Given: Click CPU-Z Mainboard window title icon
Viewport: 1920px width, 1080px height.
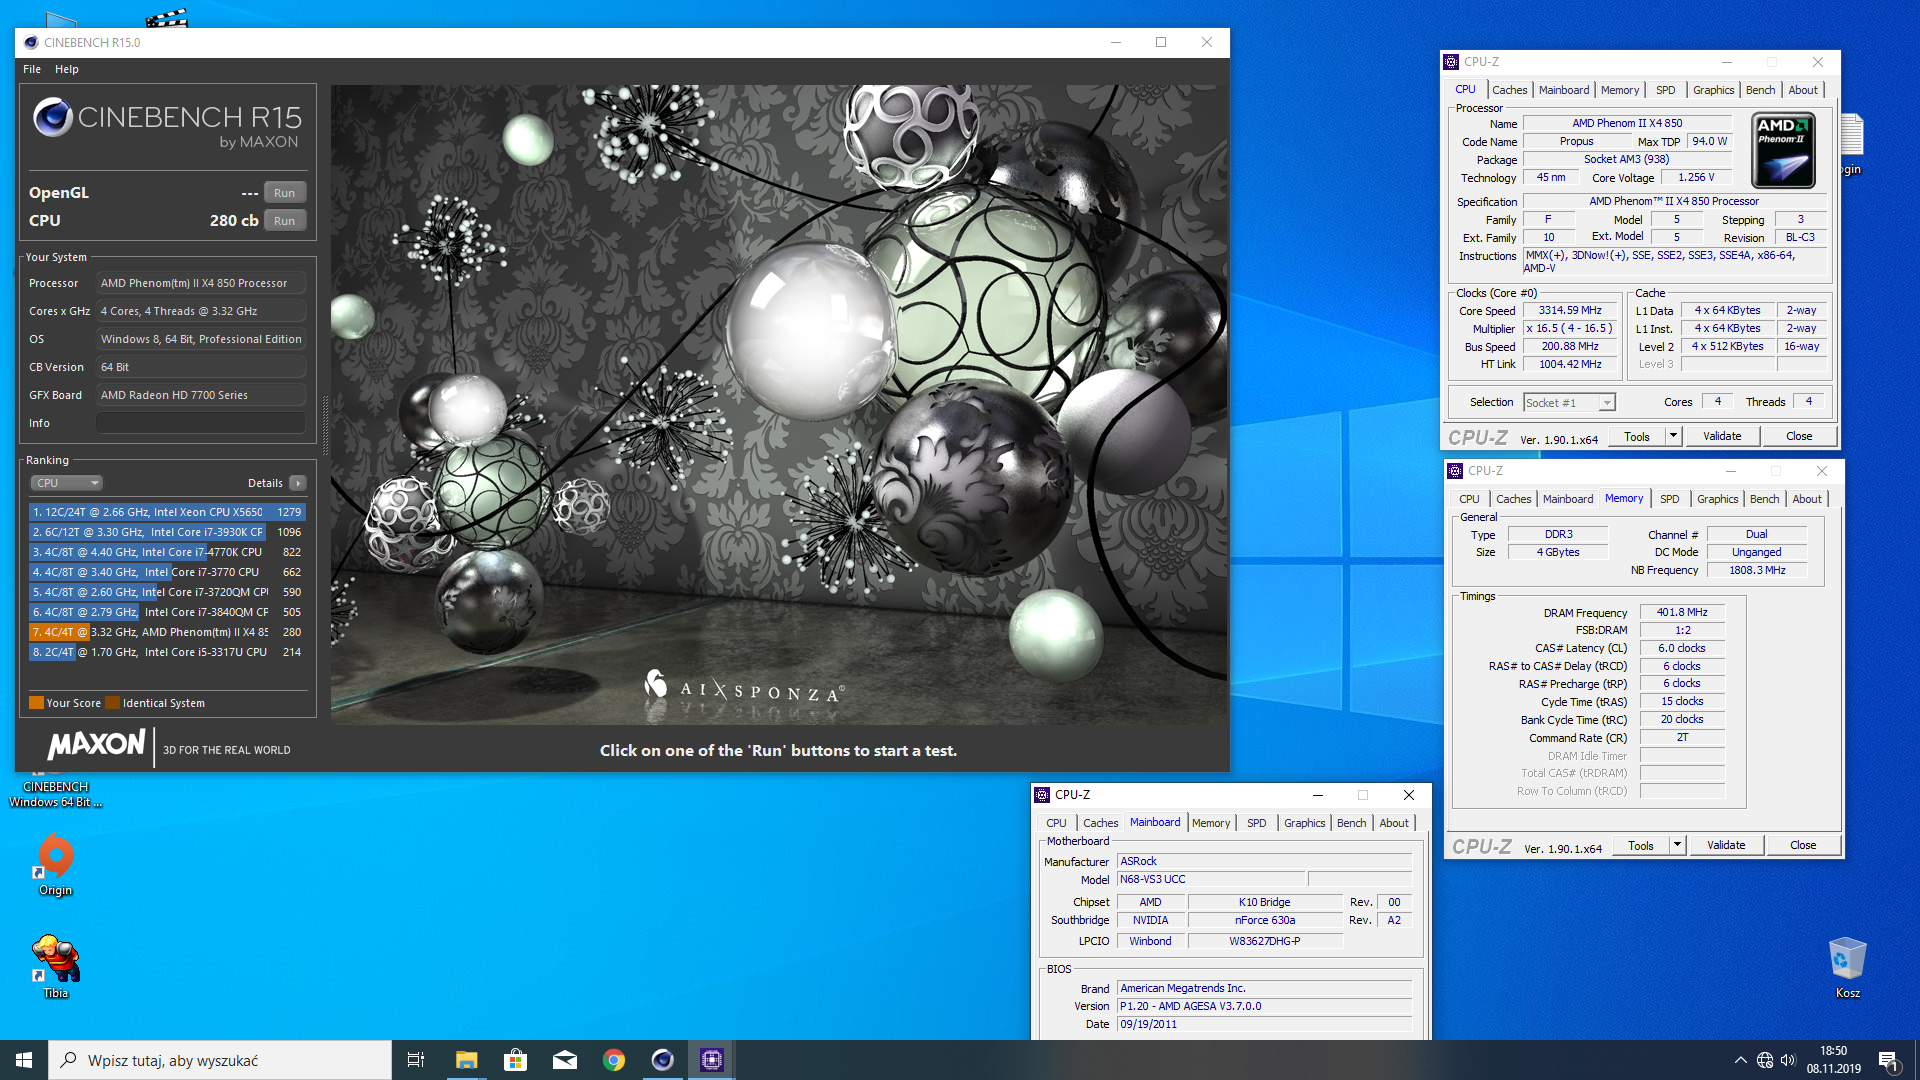Looking at the screenshot, I should (x=1042, y=795).
